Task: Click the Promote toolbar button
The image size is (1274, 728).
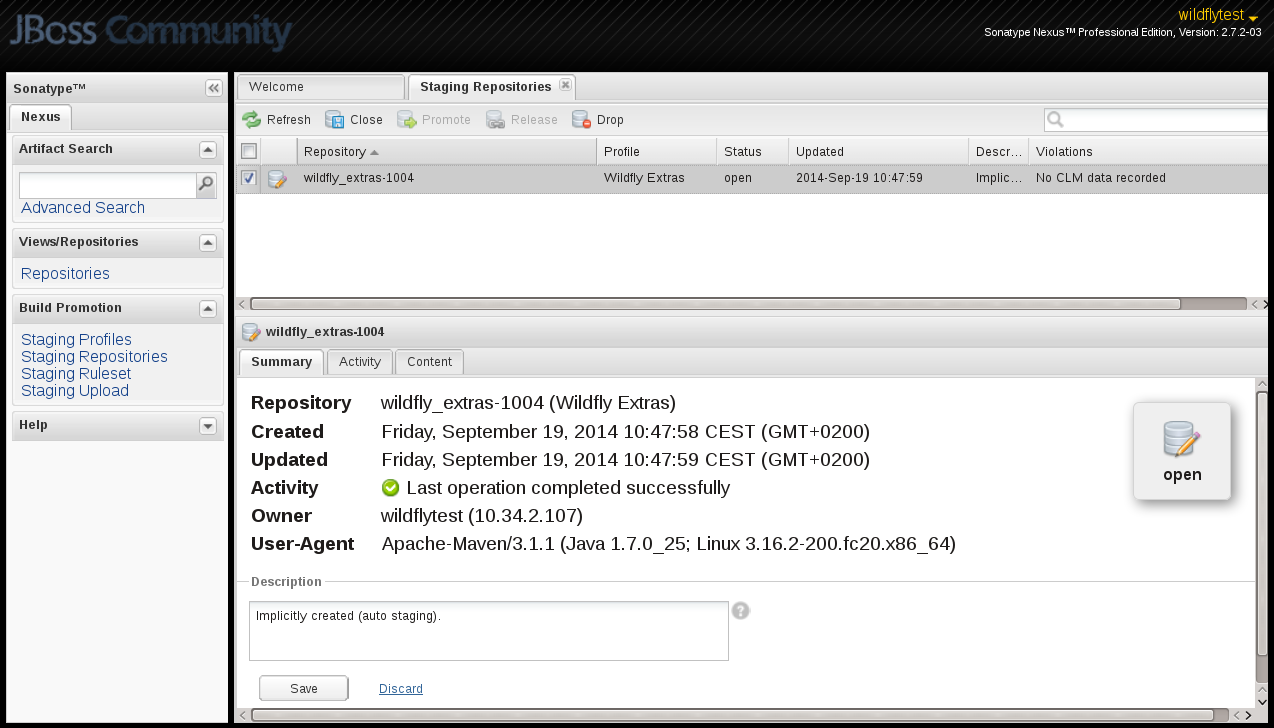Action: point(434,120)
